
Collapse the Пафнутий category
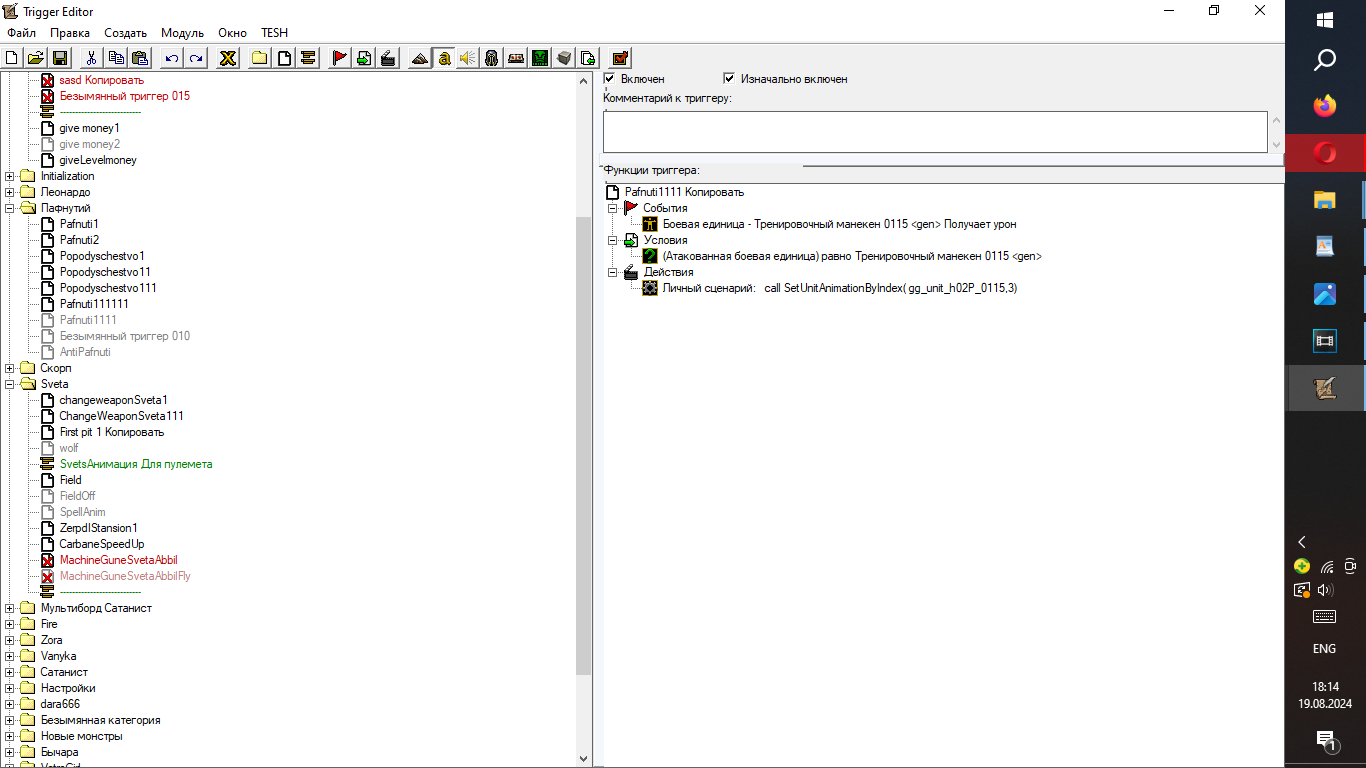10,208
